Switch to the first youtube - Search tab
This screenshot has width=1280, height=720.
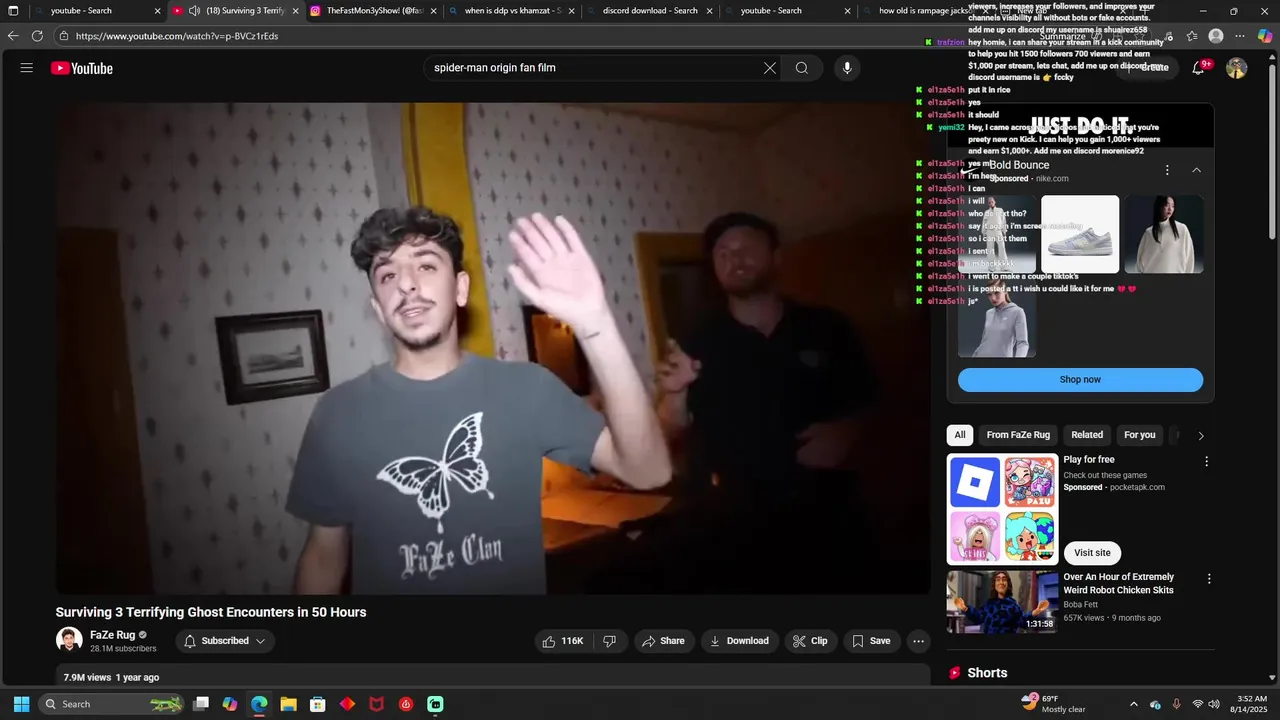pos(94,11)
